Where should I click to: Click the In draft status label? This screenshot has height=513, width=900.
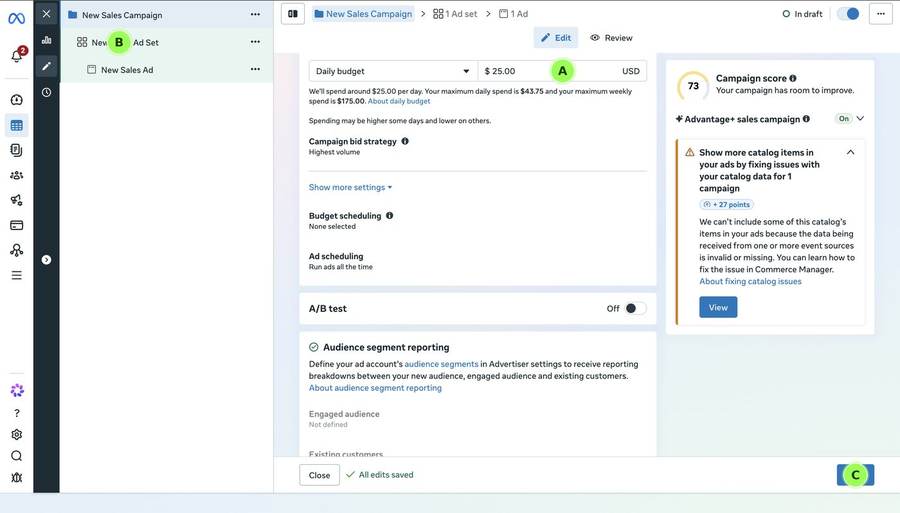point(802,14)
